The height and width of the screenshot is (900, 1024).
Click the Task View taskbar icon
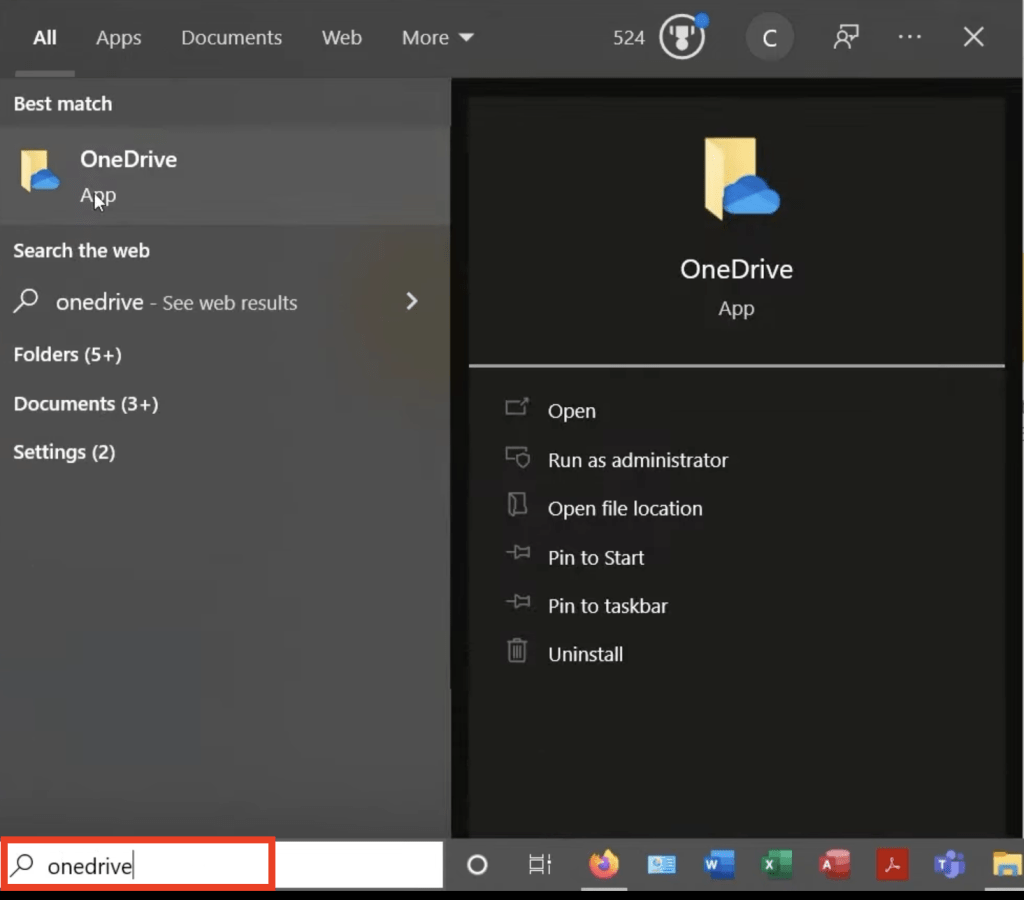(x=540, y=865)
